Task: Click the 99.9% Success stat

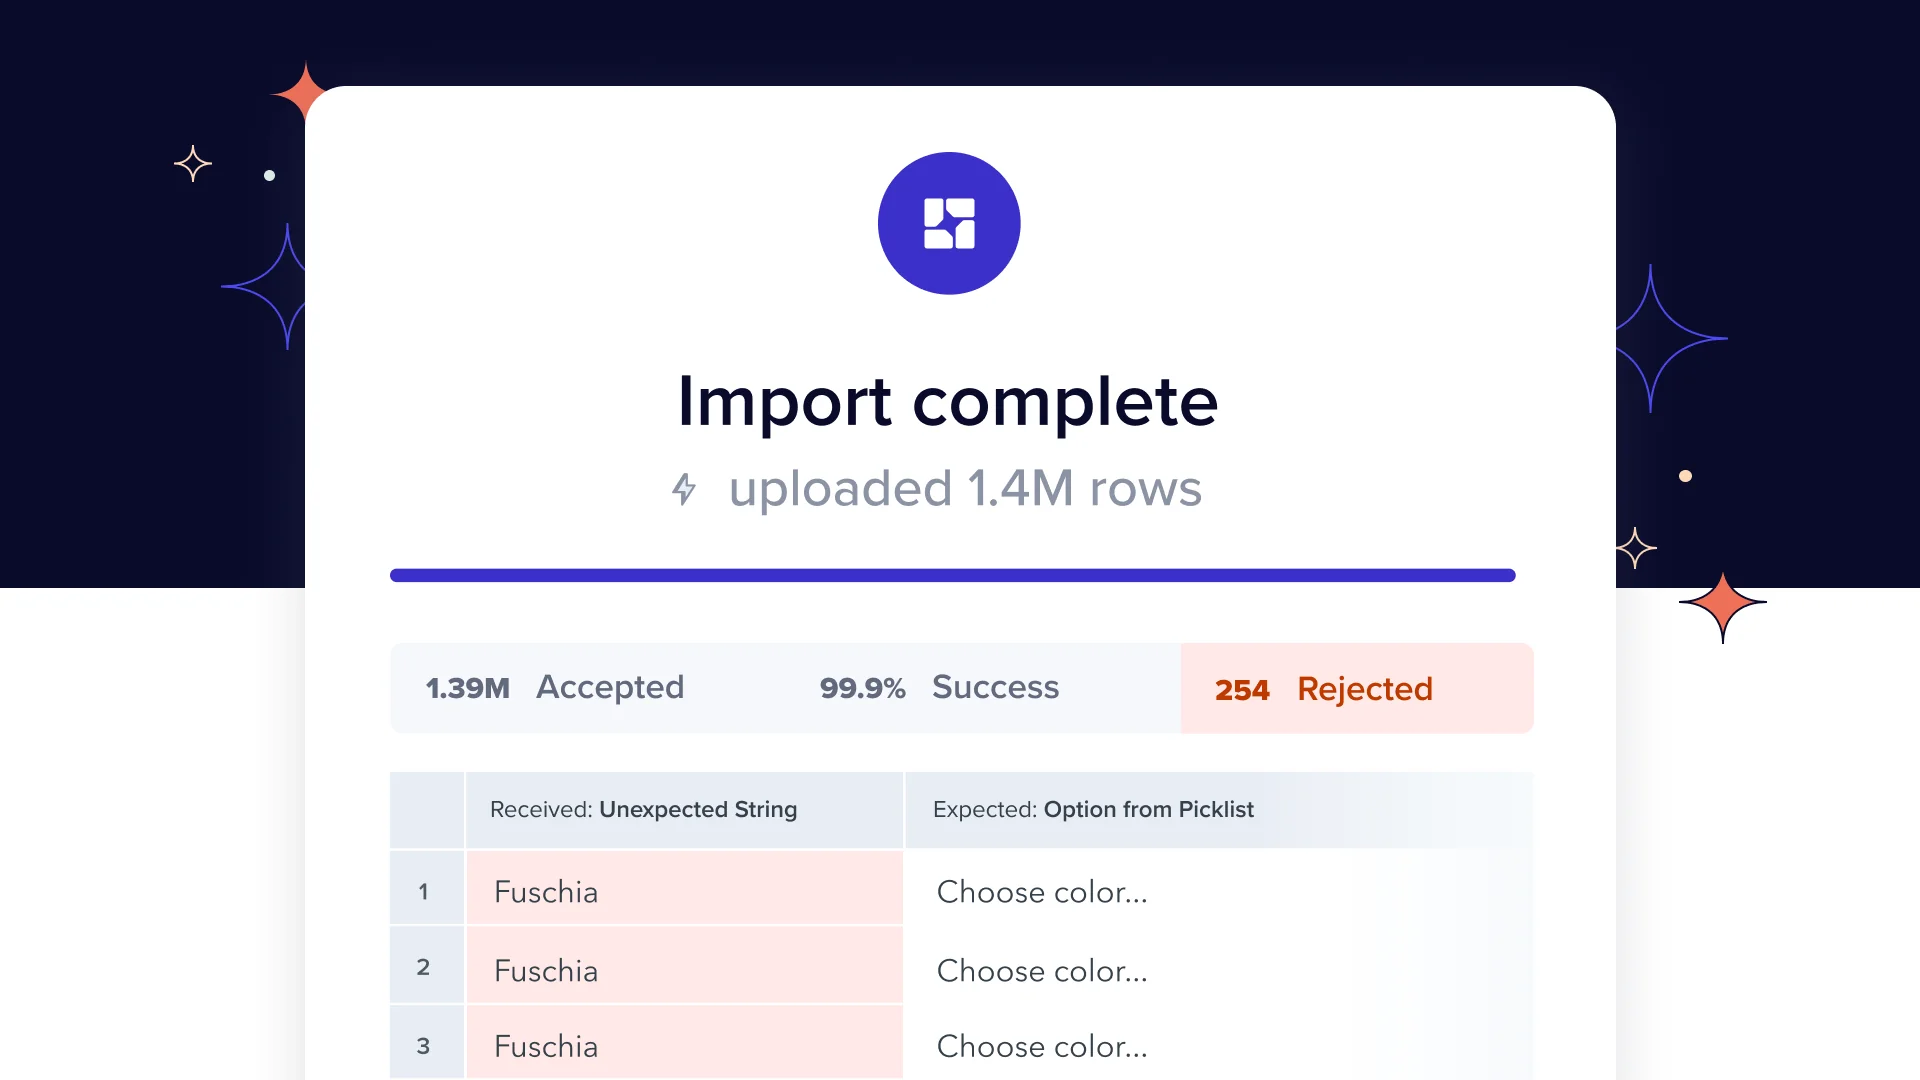Action: click(939, 688)
